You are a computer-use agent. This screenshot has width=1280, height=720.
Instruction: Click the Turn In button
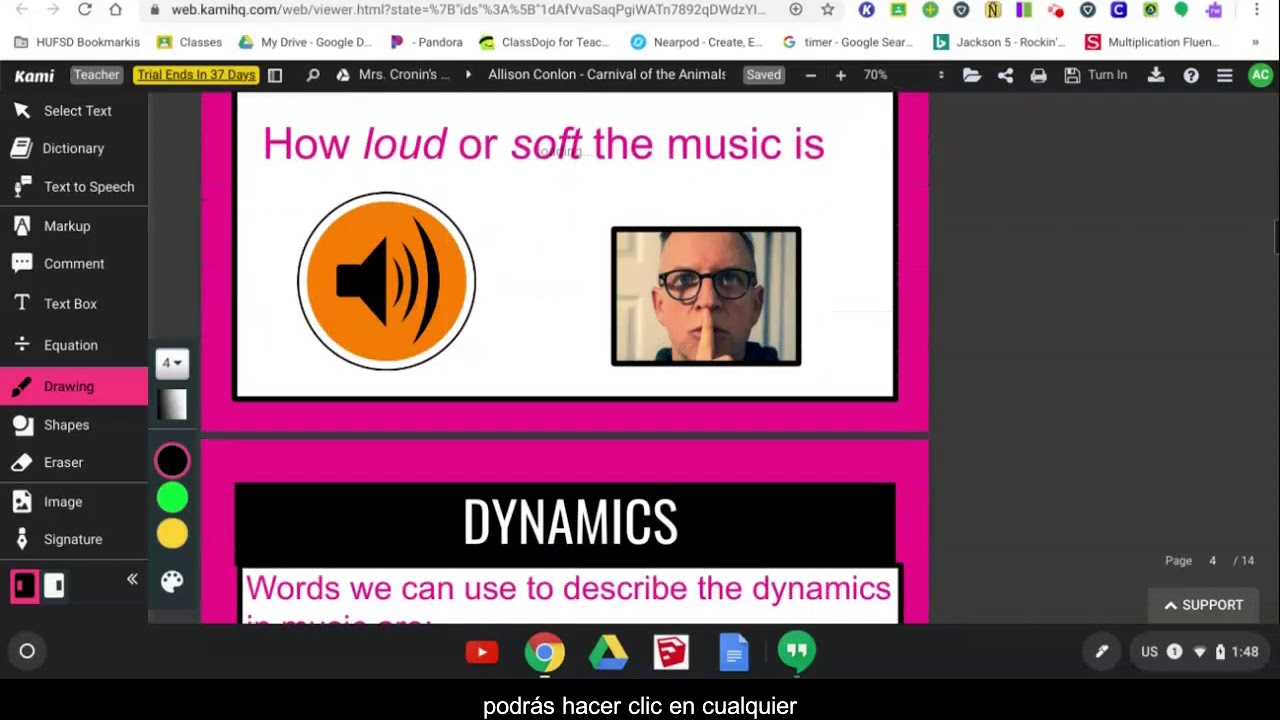[1095, 75]
